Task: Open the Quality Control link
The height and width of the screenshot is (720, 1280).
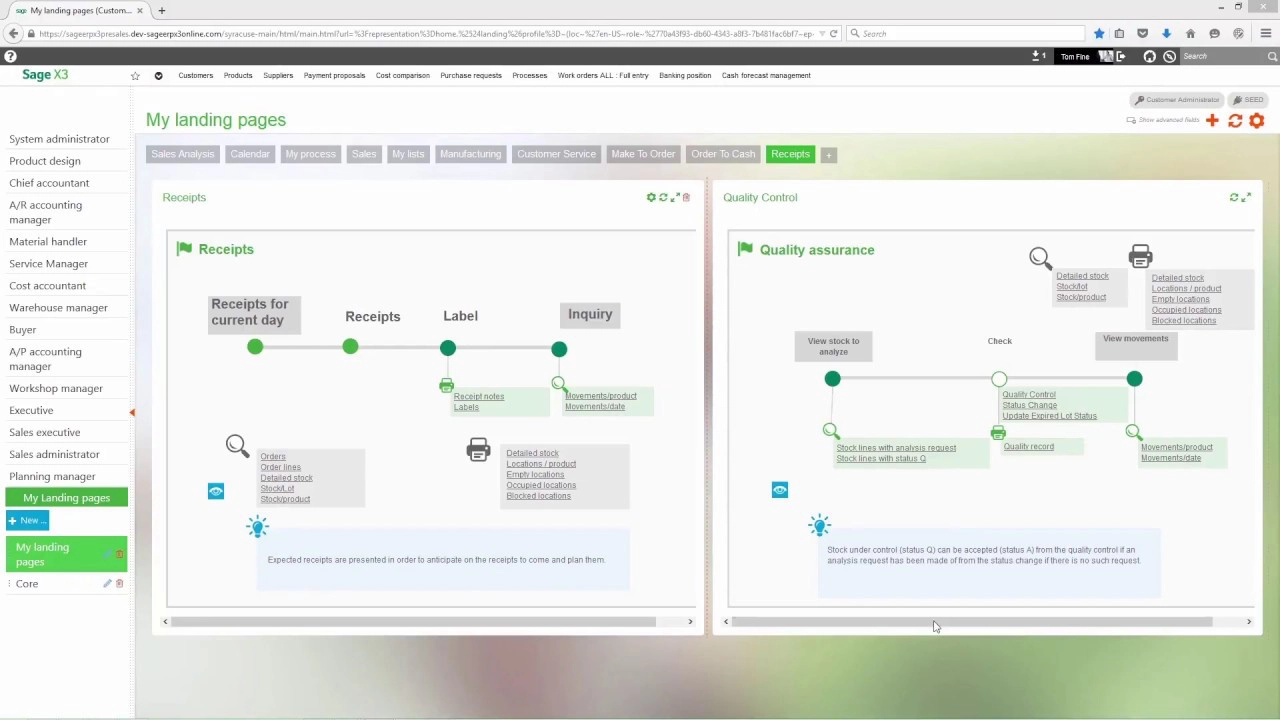Action: [x=1029, y=395]
